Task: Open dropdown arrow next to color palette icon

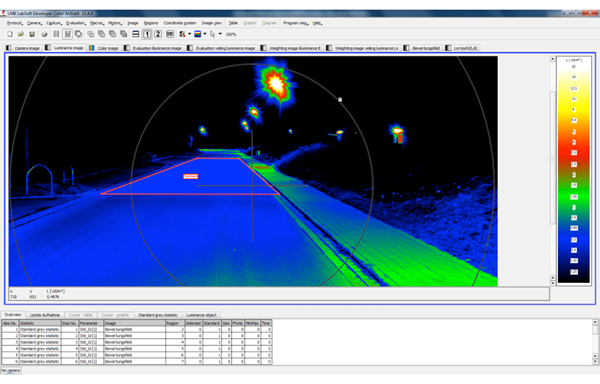Action: pyautogui.click(x=205, y=34)
